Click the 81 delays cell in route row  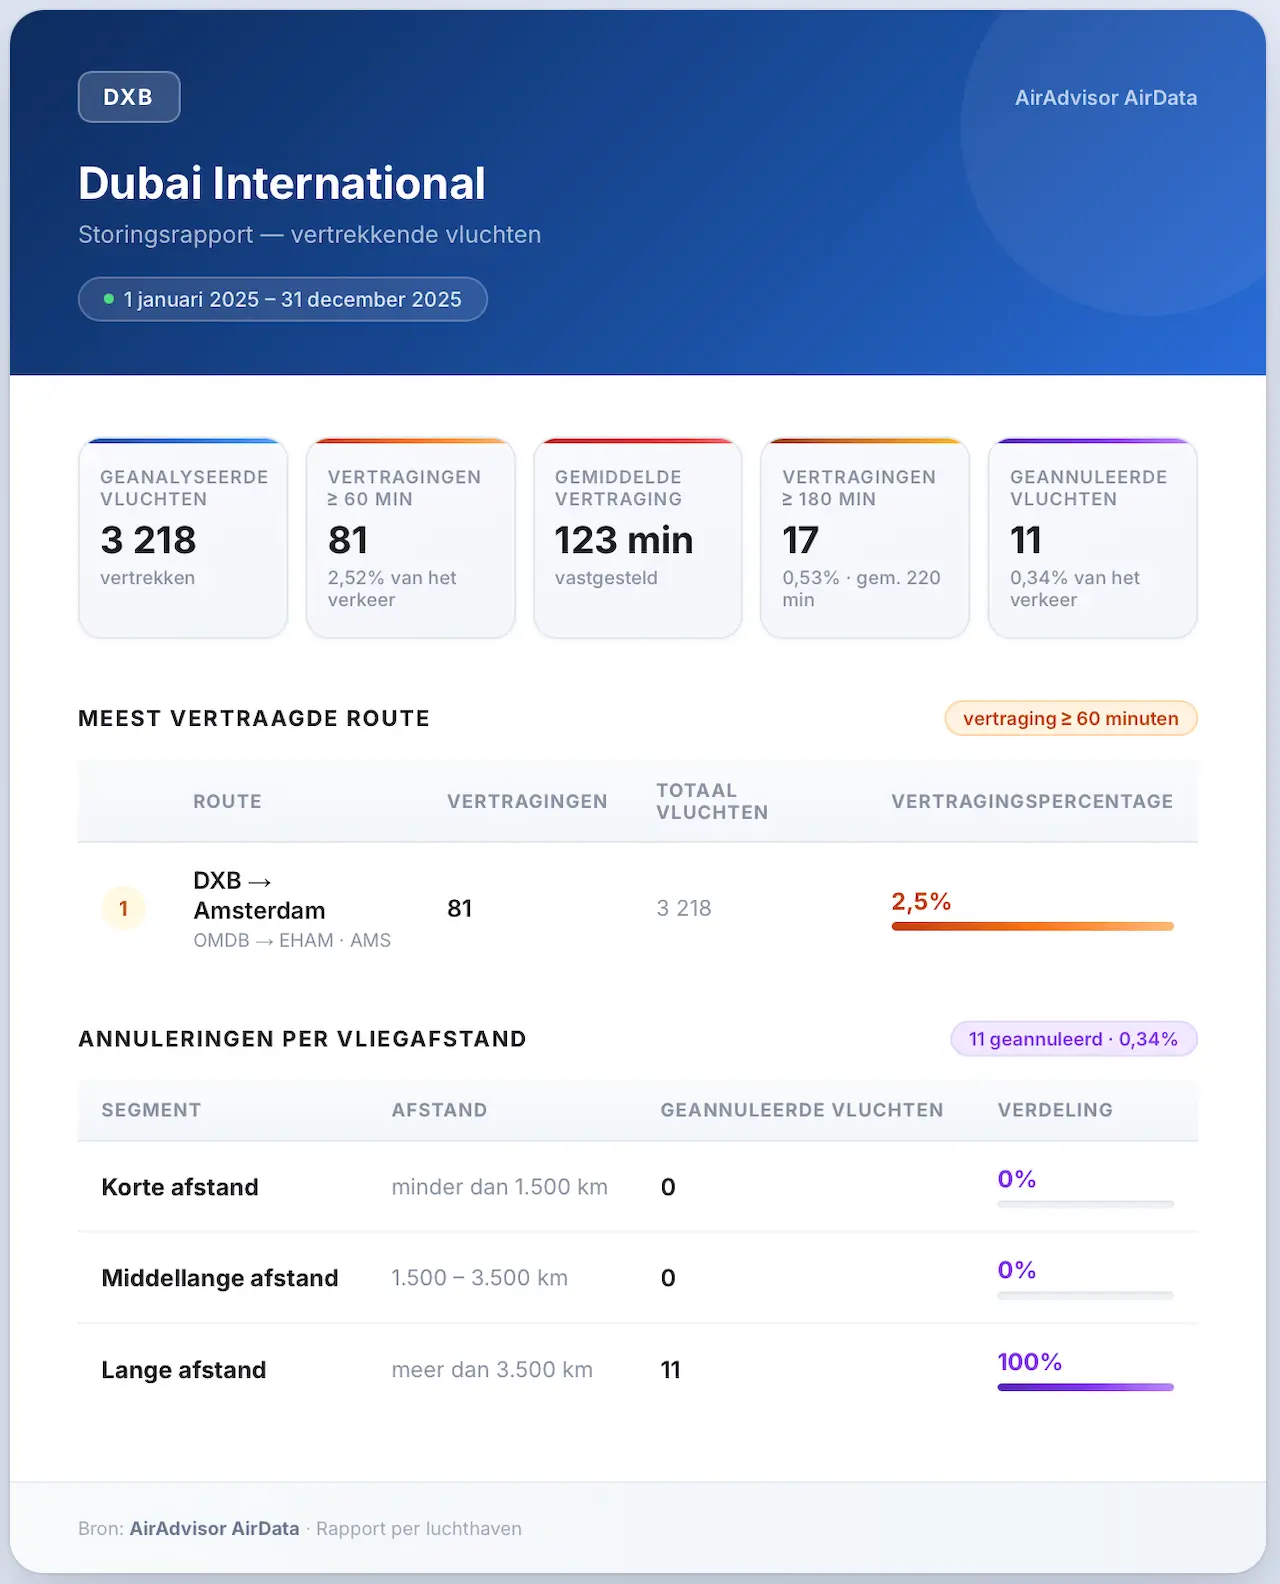(x=460, y=908)
